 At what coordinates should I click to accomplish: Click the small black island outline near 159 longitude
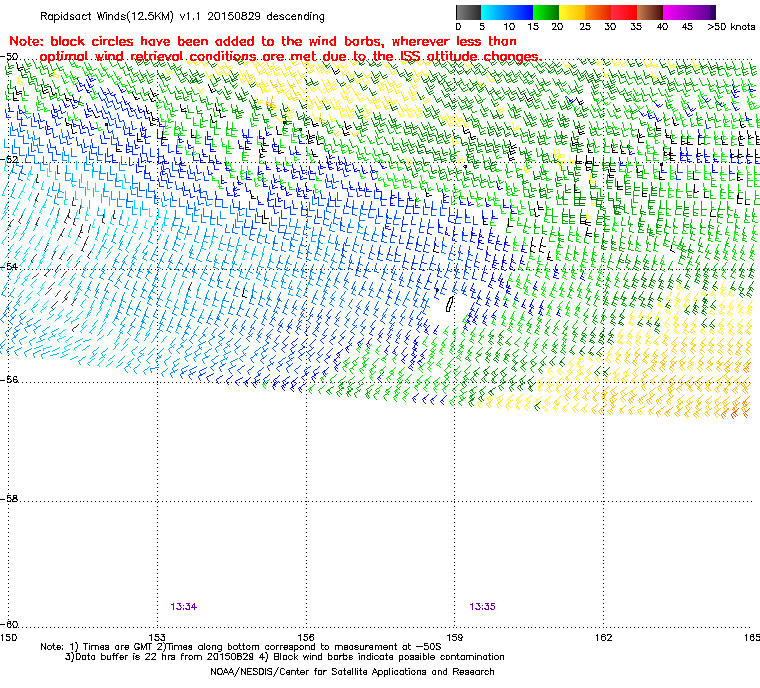click(449, 304)
